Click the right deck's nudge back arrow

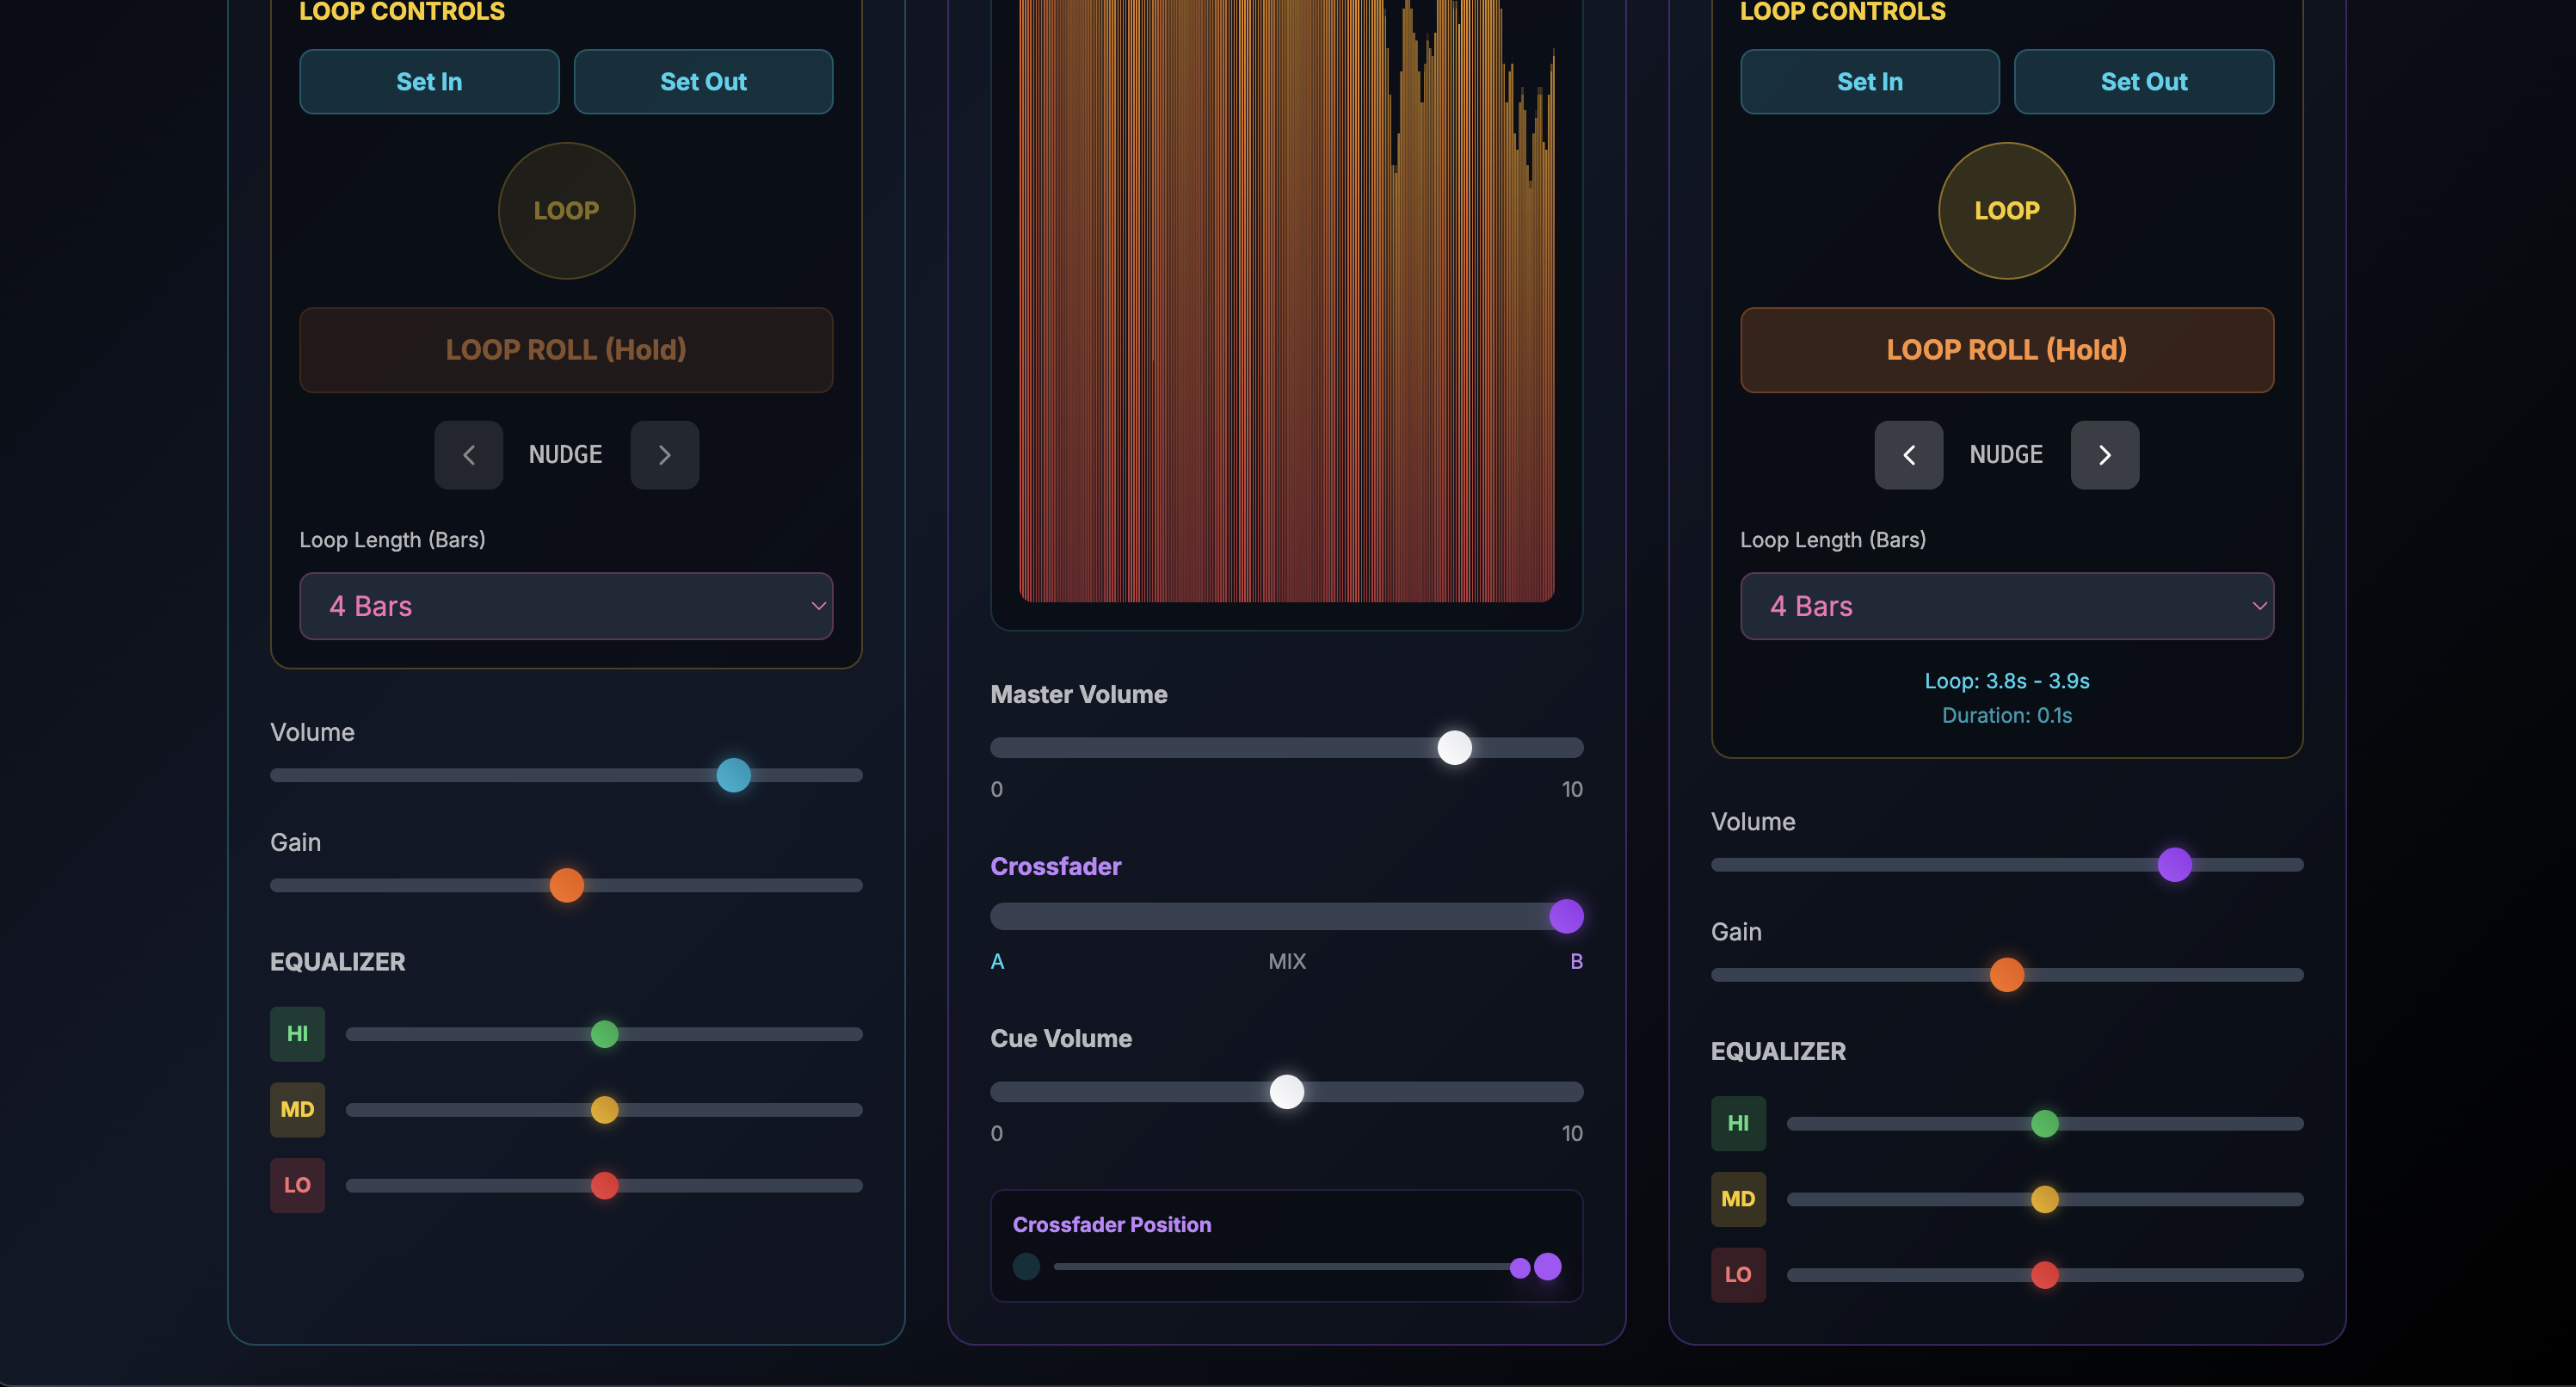(x=1908, y=455)
